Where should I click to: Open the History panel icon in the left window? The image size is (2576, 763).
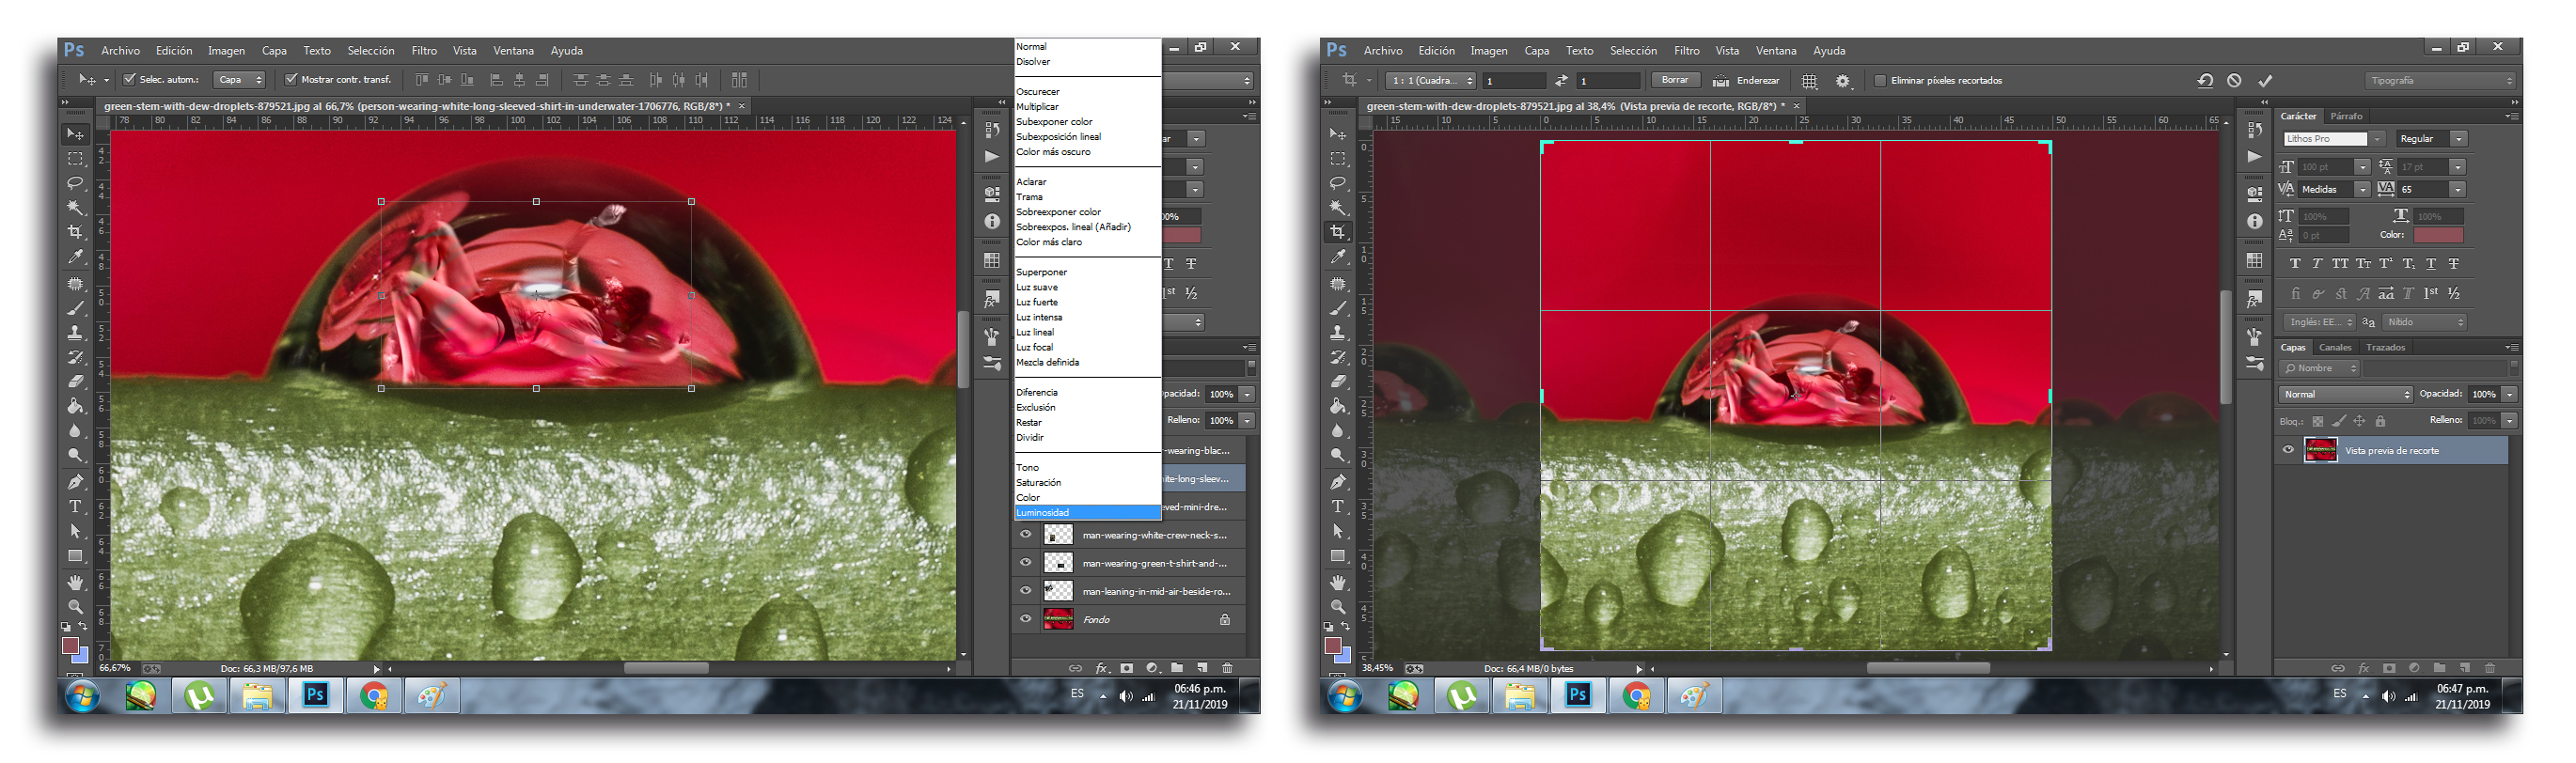tap(992, 130)
